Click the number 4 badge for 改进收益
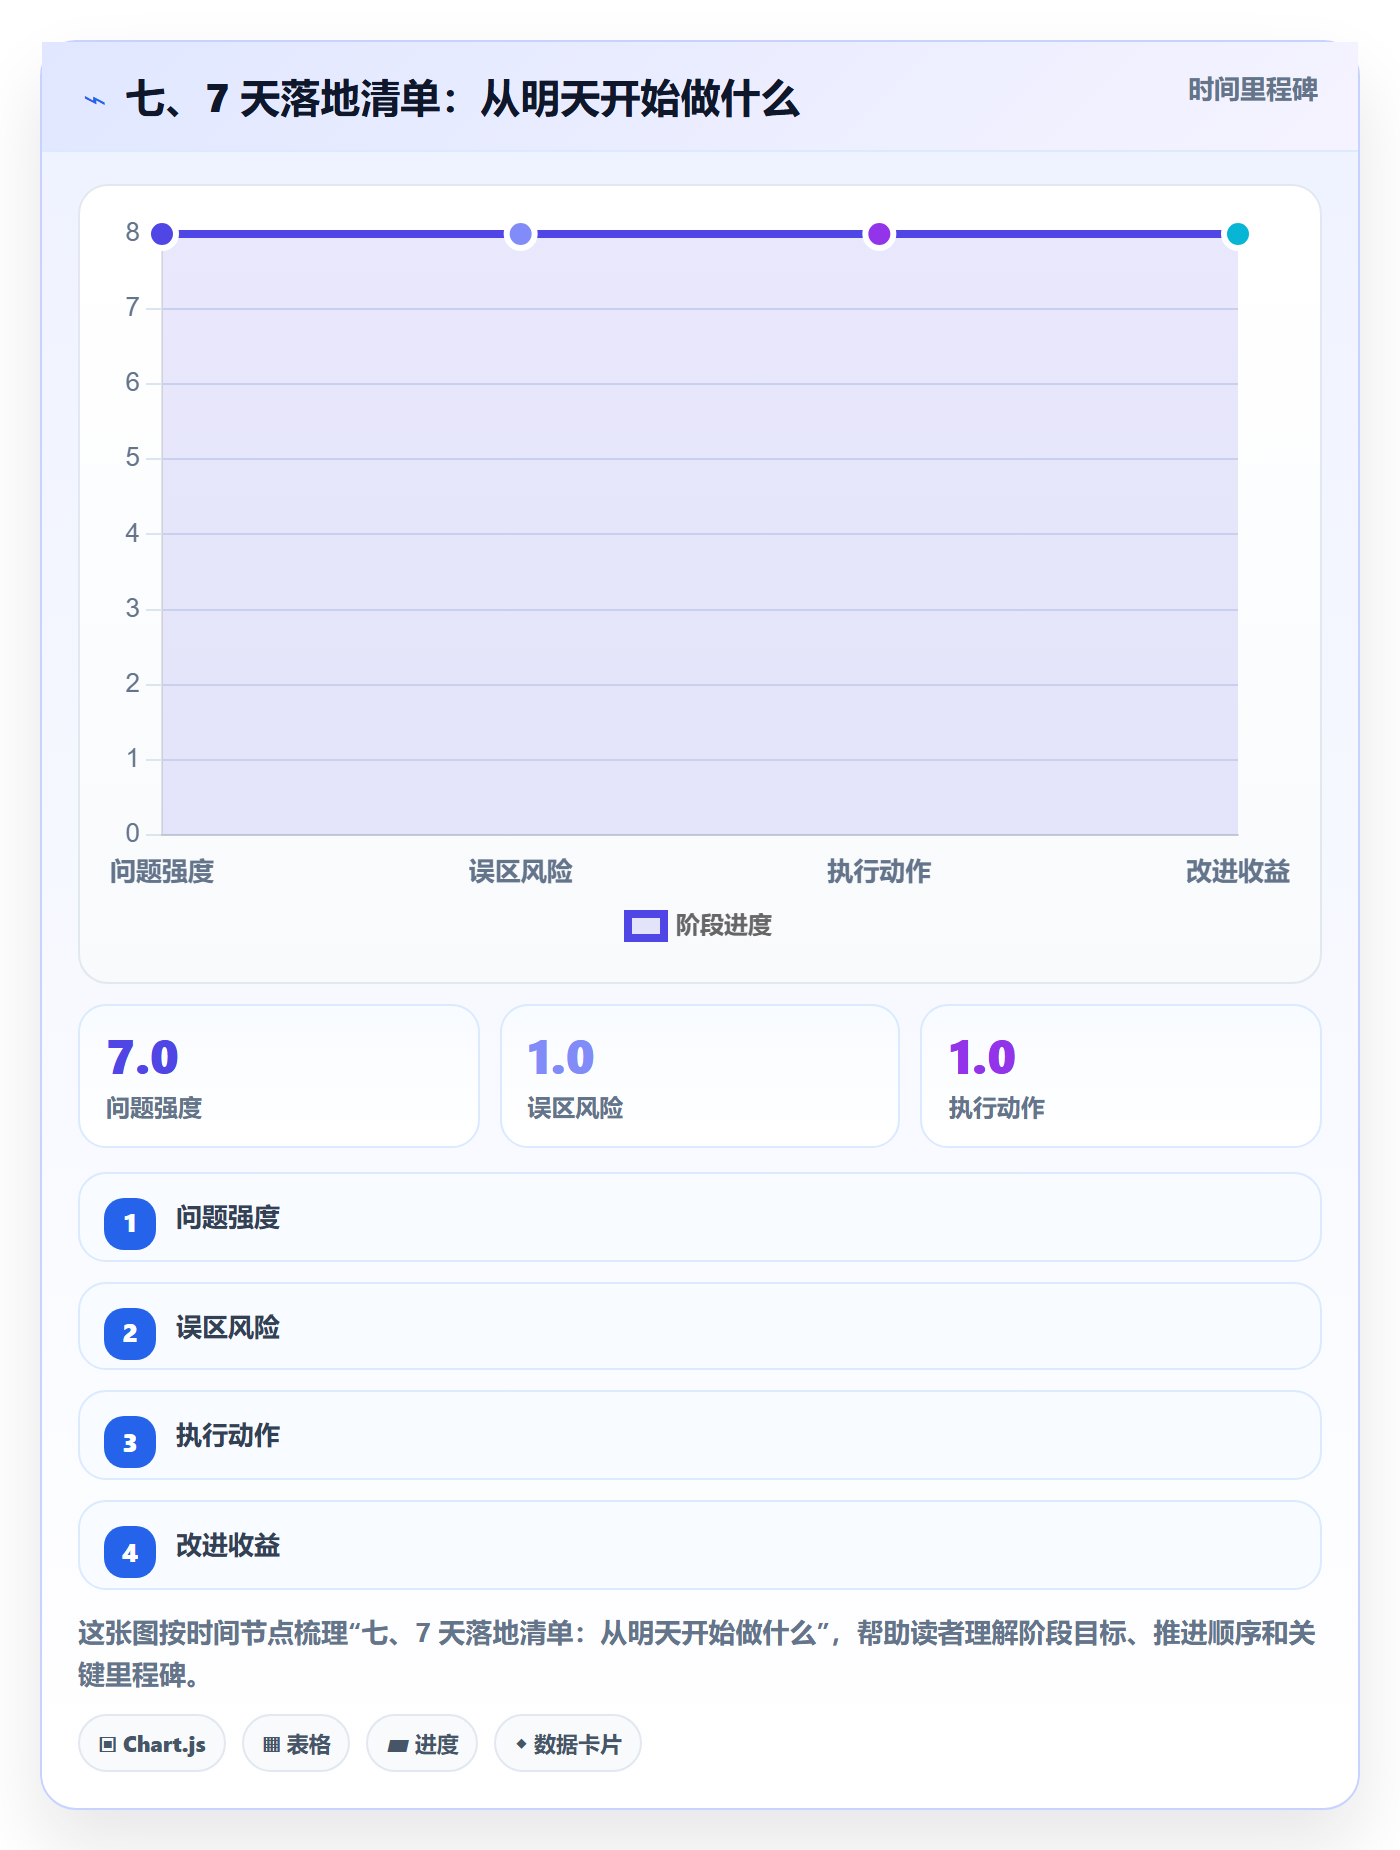This screenshot has height=1850, width=1400. [x=130, y=1552]
